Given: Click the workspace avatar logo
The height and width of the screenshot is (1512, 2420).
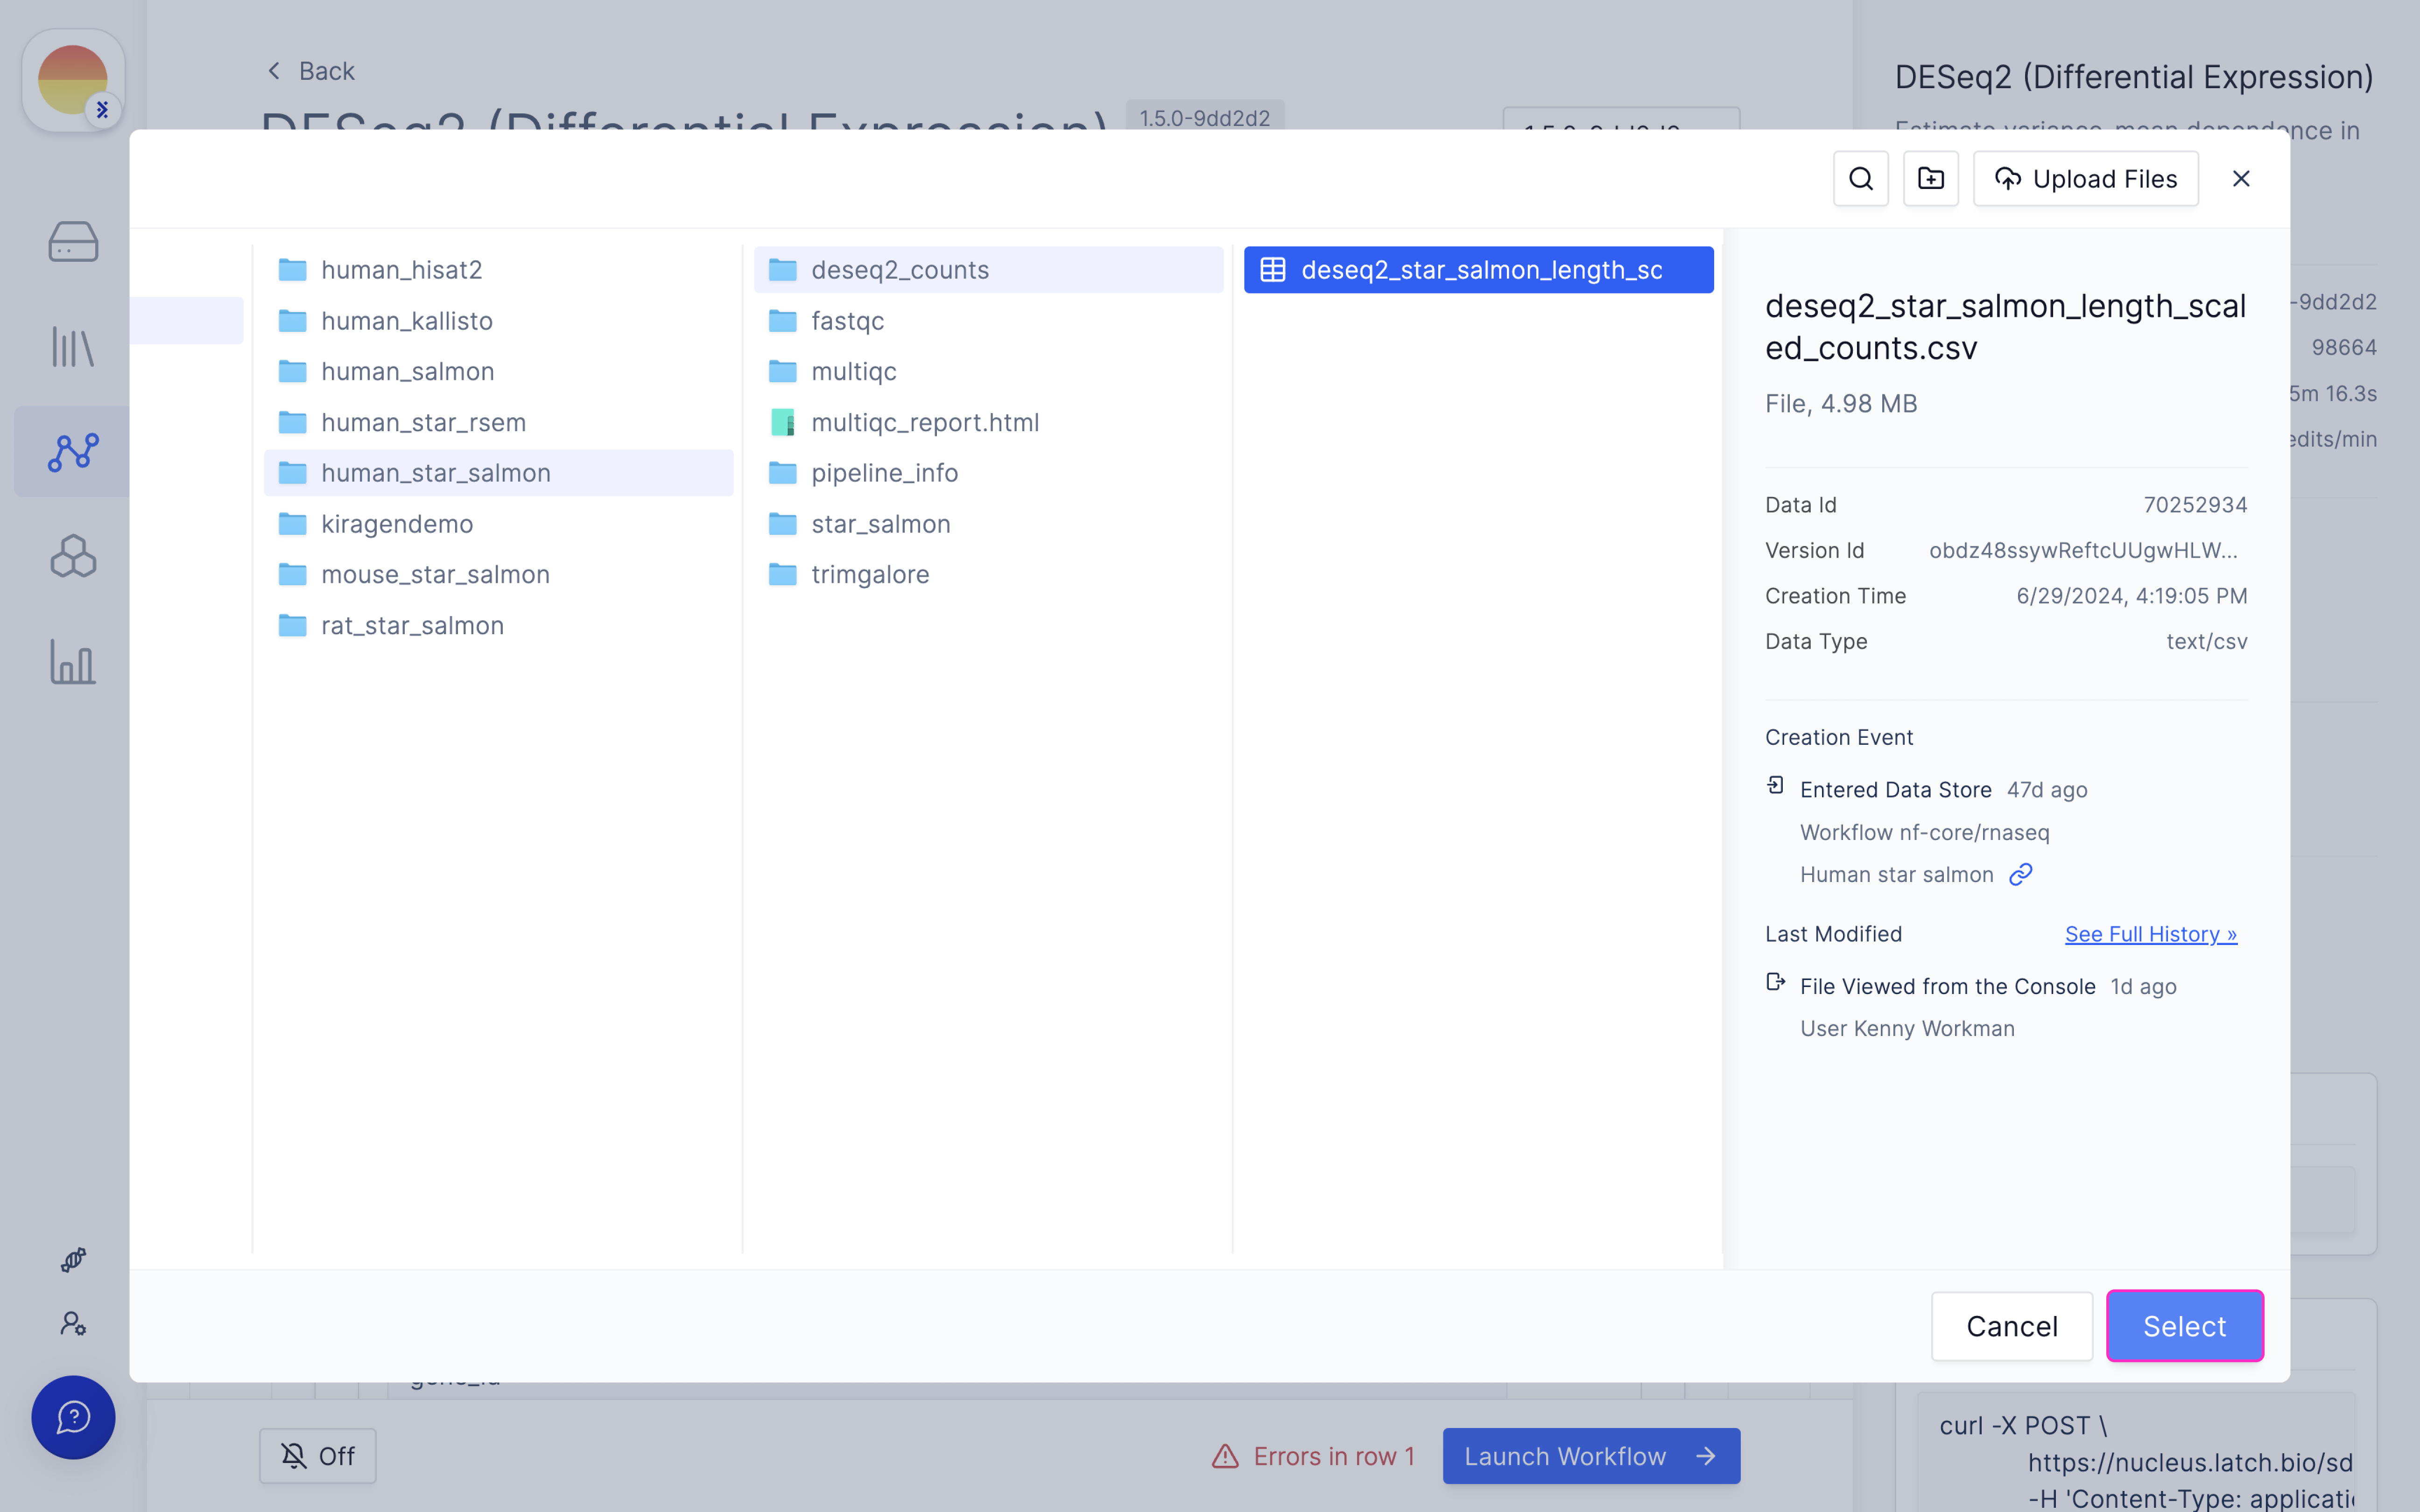Looking at the screenshot, I should click(x=73, y=80).
